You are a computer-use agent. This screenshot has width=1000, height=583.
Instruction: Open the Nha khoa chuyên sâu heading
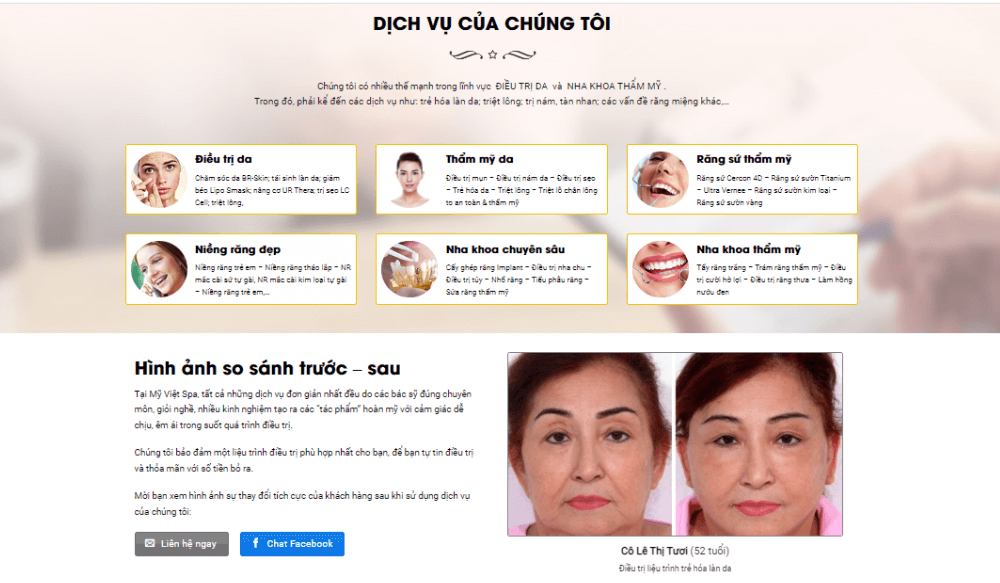click(505, 249)
